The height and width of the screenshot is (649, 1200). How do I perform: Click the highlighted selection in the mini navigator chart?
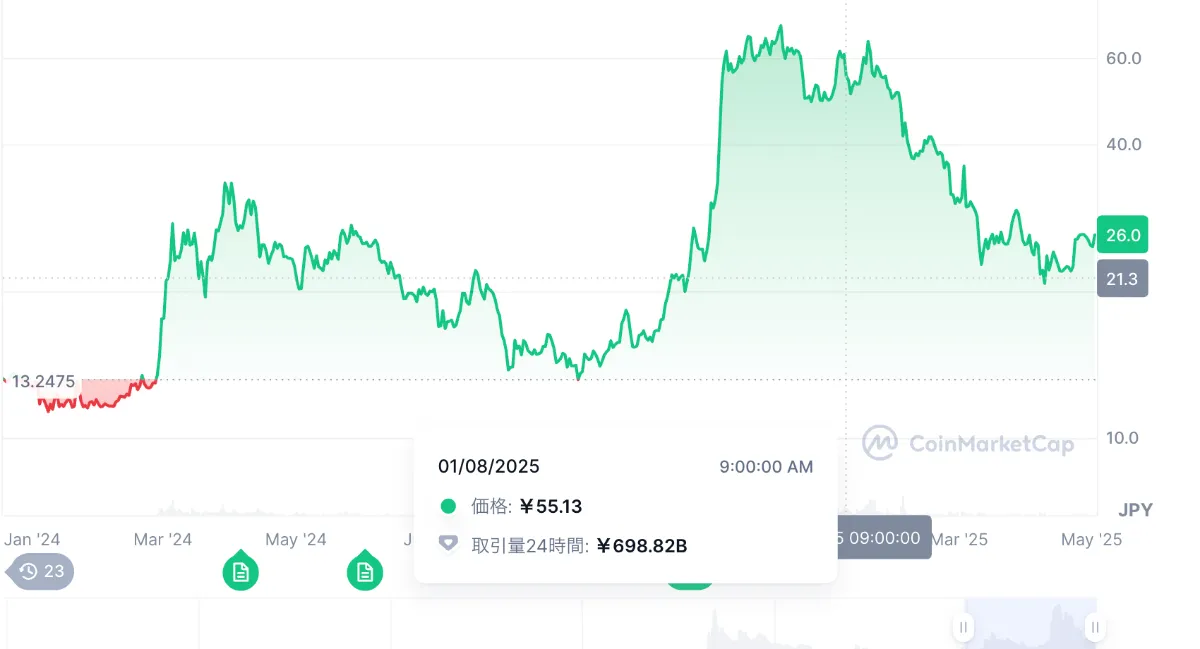coord(1029,624)
